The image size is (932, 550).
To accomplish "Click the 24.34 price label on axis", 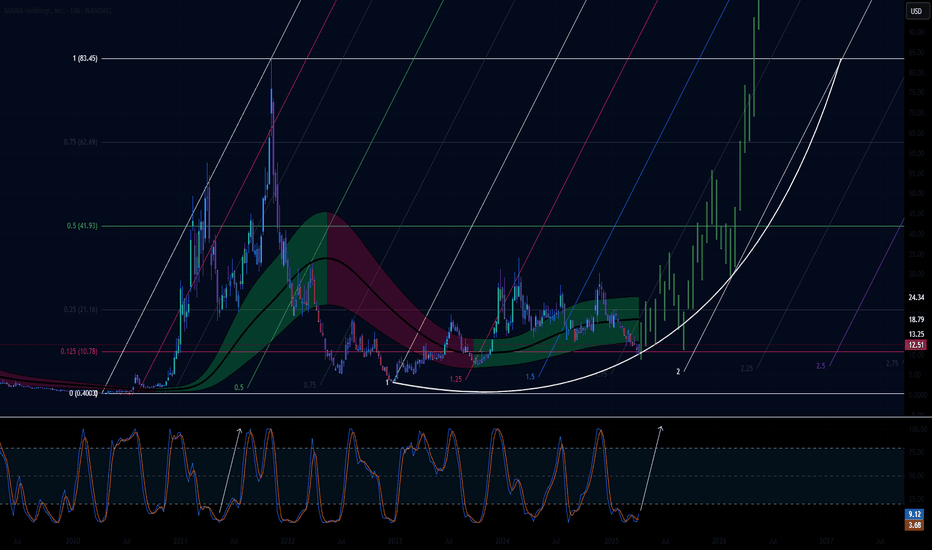I will 916,297.
